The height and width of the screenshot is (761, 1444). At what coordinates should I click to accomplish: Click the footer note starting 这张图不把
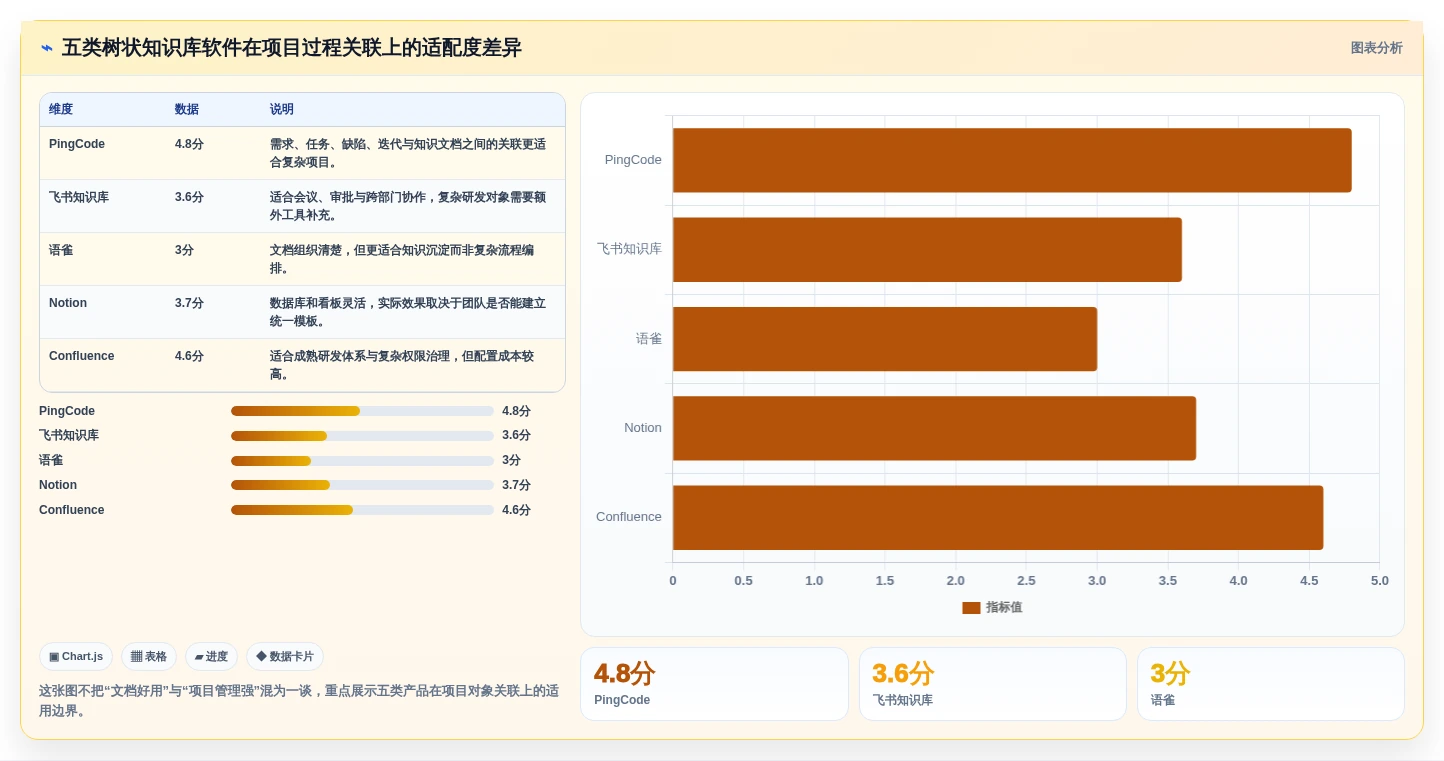pyautogui.click(x=299, y=701)
